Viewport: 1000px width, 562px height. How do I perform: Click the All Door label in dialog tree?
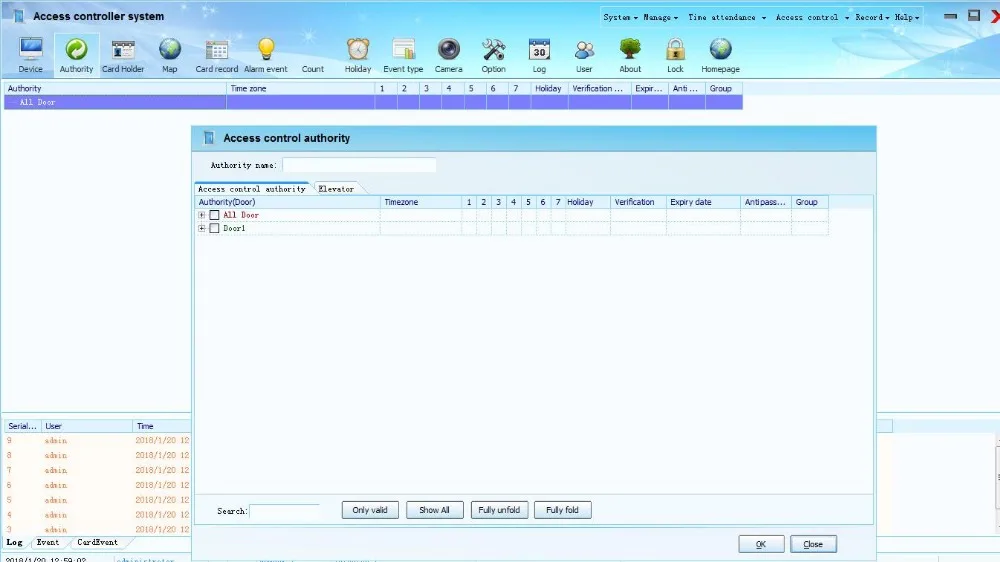click(241, 215)
